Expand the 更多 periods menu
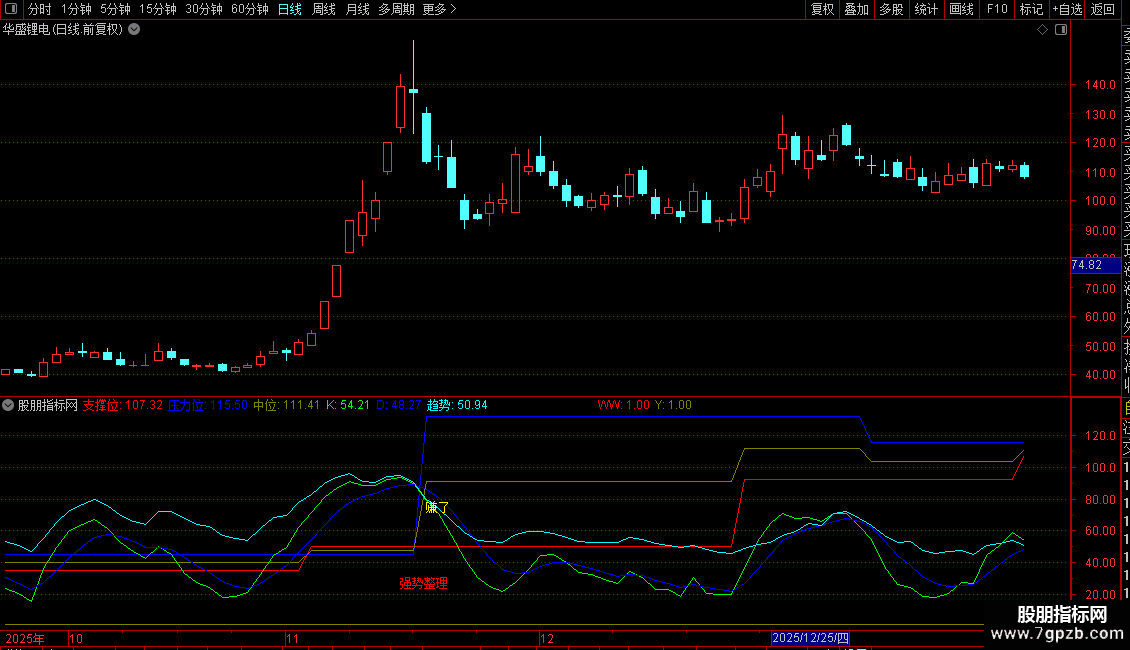This screenshot has height=650, width=1130. [439, 9]
